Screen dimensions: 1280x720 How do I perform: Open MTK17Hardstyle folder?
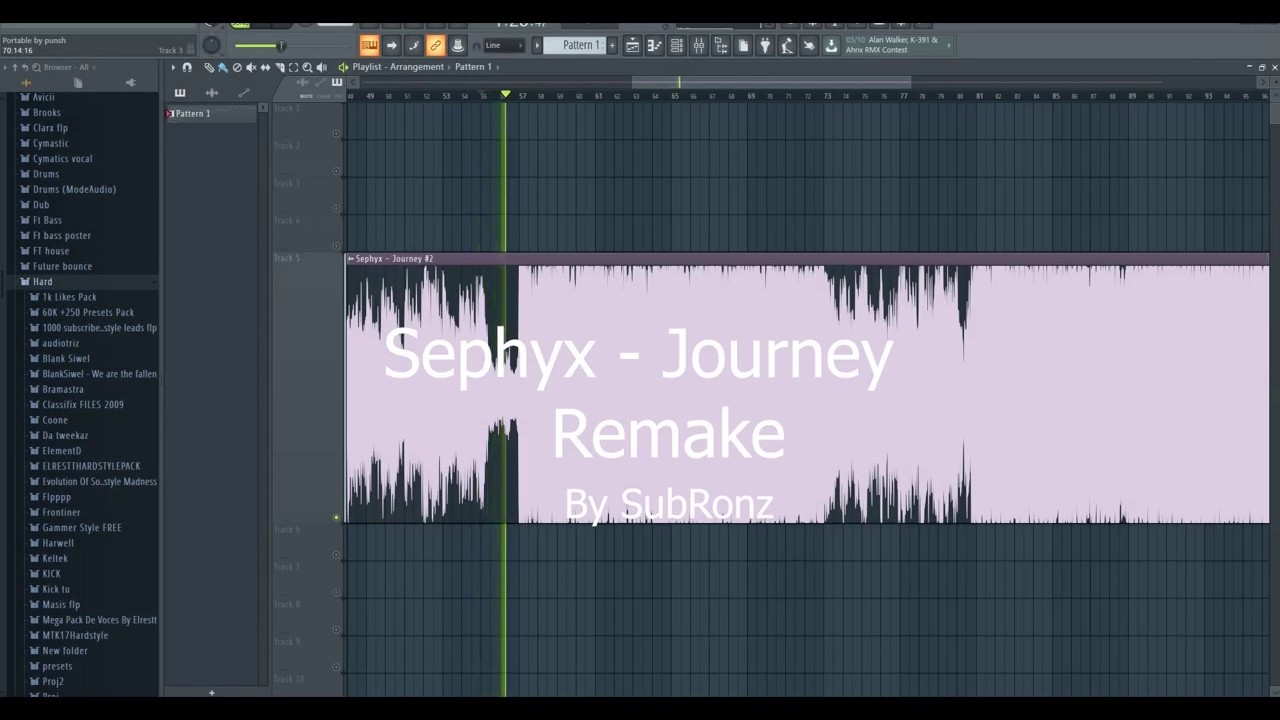(69, 635)
